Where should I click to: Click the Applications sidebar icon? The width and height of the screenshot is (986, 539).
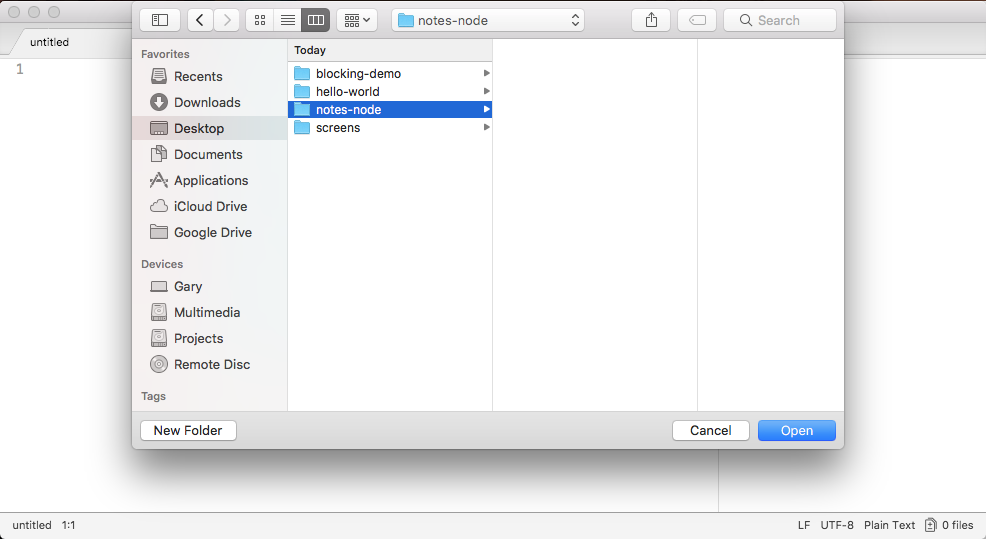[x=159, y=181]
